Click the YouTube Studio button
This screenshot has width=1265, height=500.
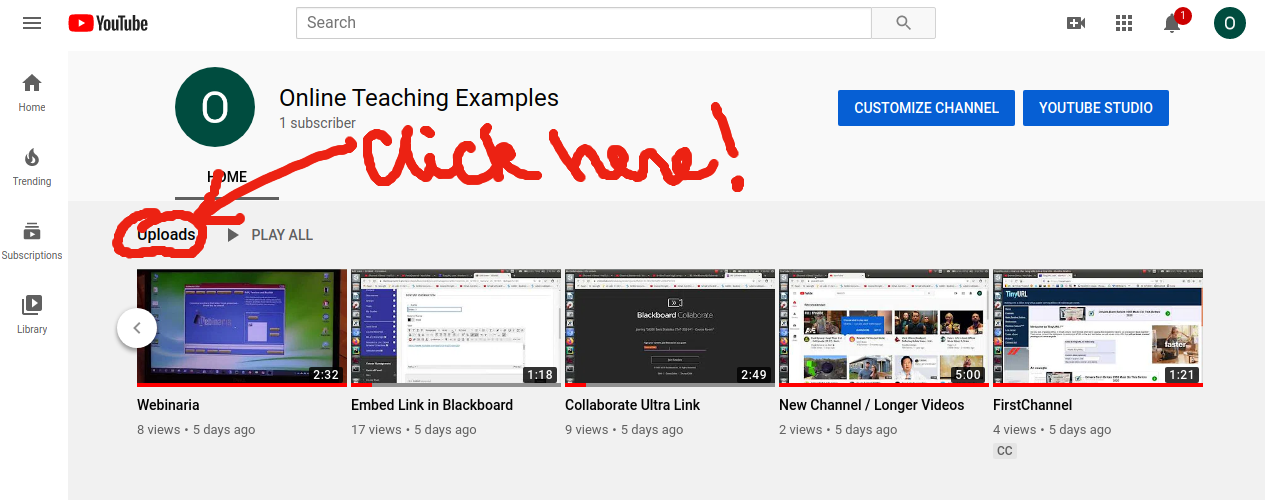(x=1095, y=108)
